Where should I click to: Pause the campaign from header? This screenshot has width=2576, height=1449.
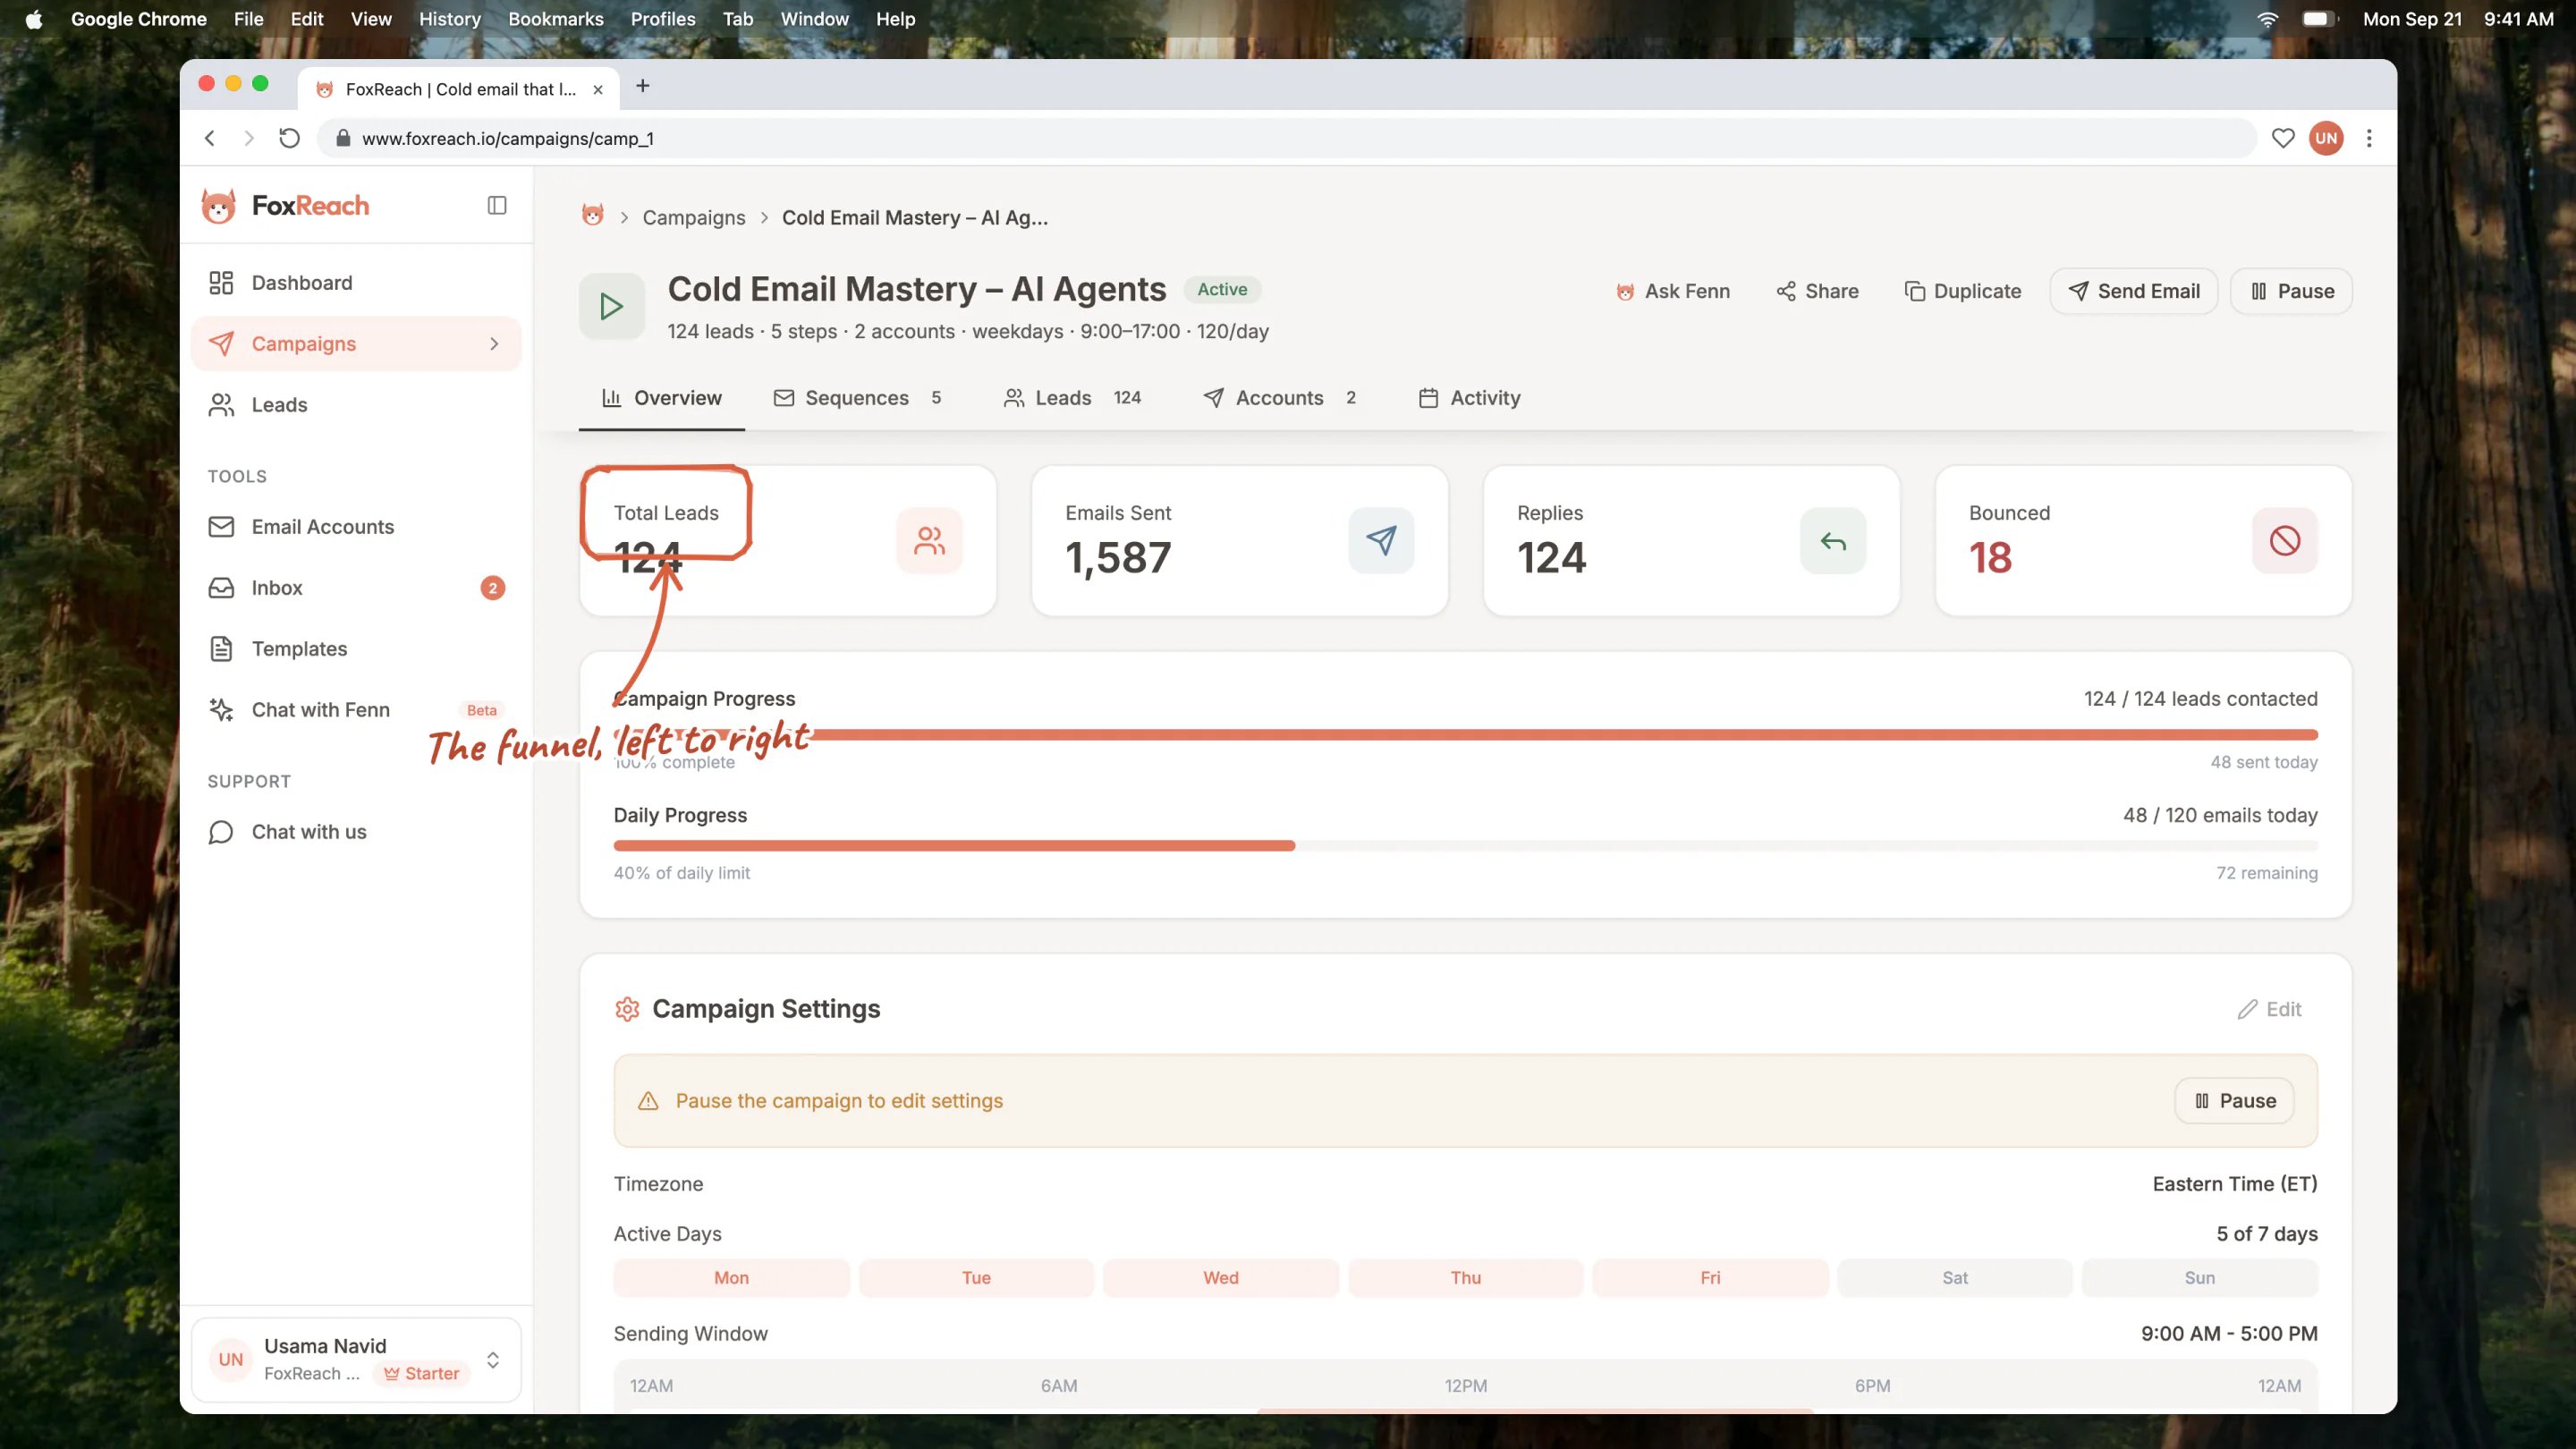(x=2291, y=291)
